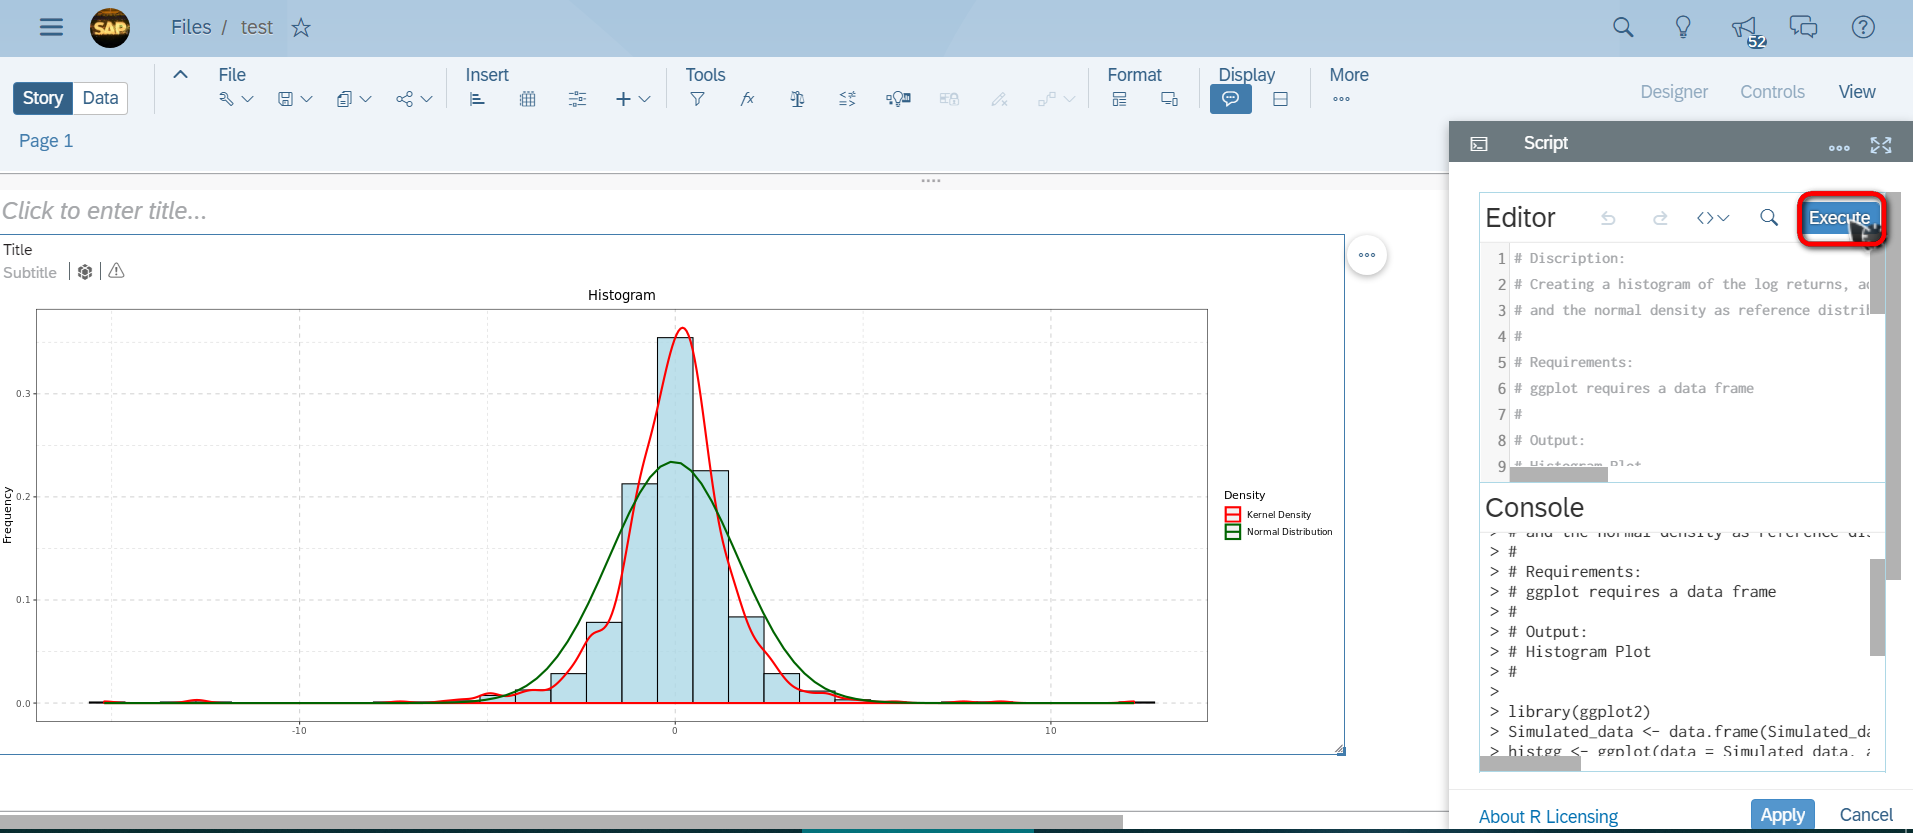Open the discussions chat icon in the top bar
The image size is (1913, 833).
[1803, 27]
